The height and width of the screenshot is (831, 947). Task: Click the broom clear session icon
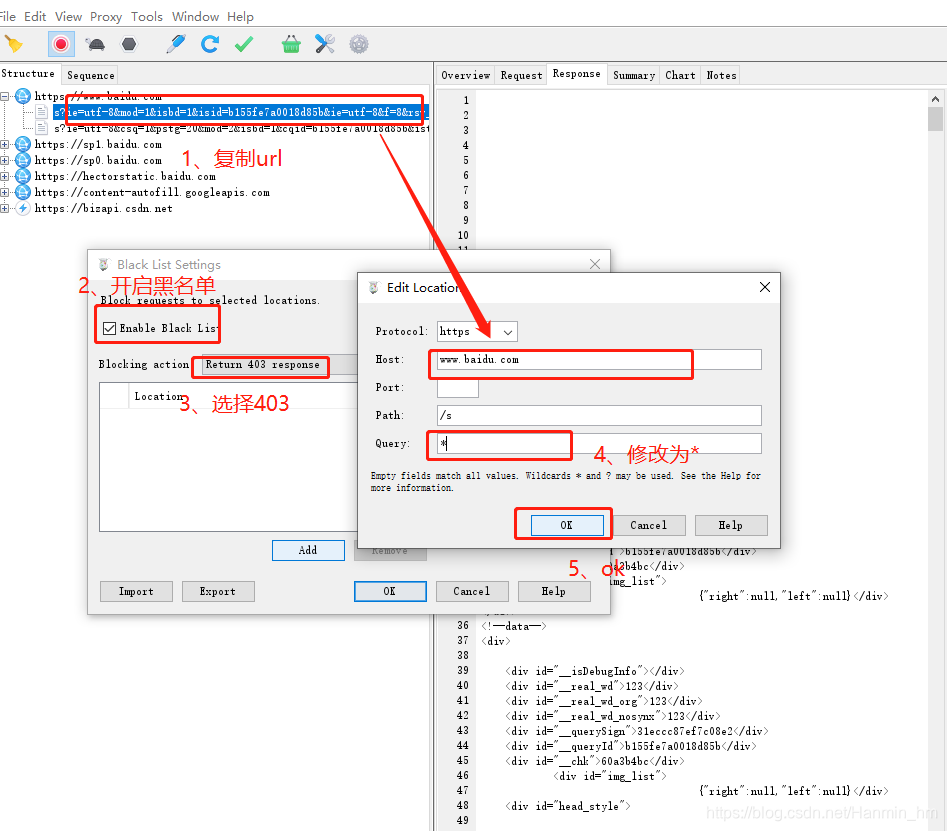[x=14, y=45]
